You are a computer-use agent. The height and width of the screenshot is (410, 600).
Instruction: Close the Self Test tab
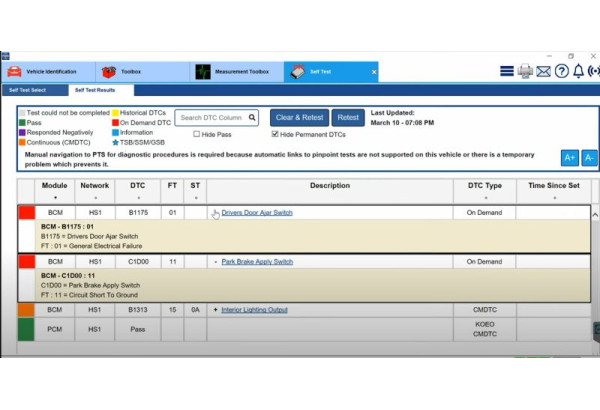(374, 72)
